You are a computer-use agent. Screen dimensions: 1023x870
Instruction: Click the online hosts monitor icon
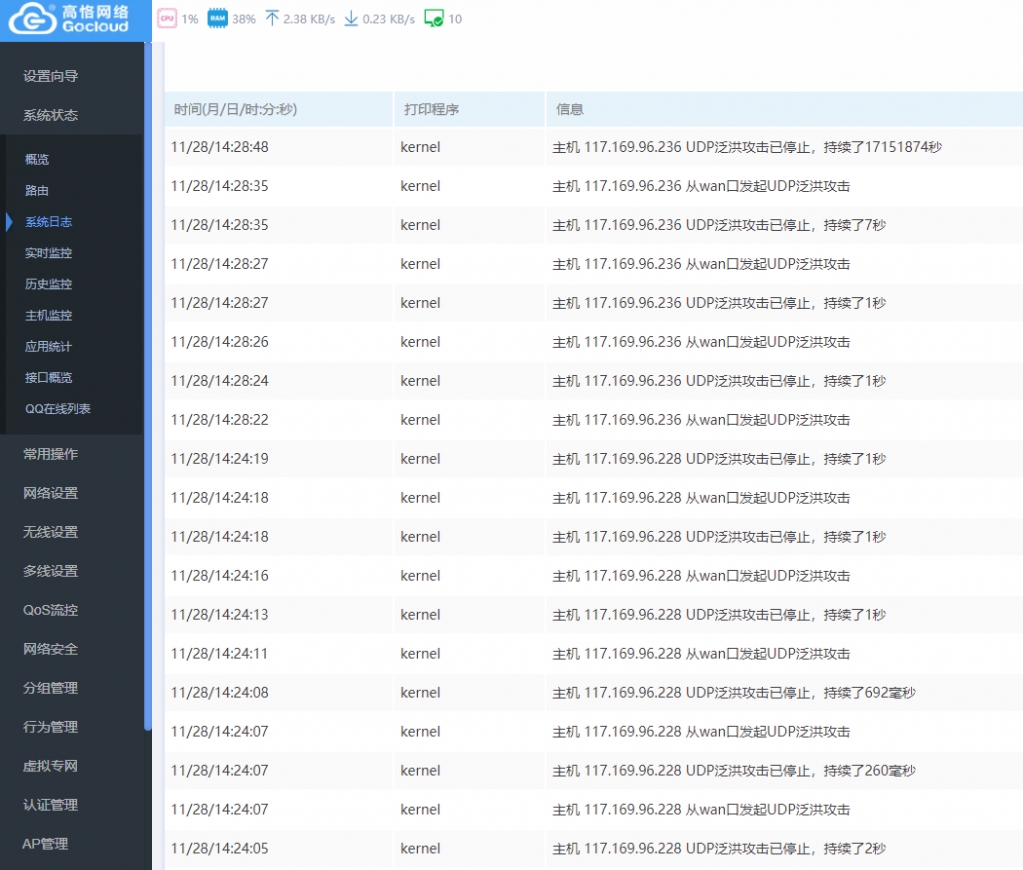pos(434,18)
